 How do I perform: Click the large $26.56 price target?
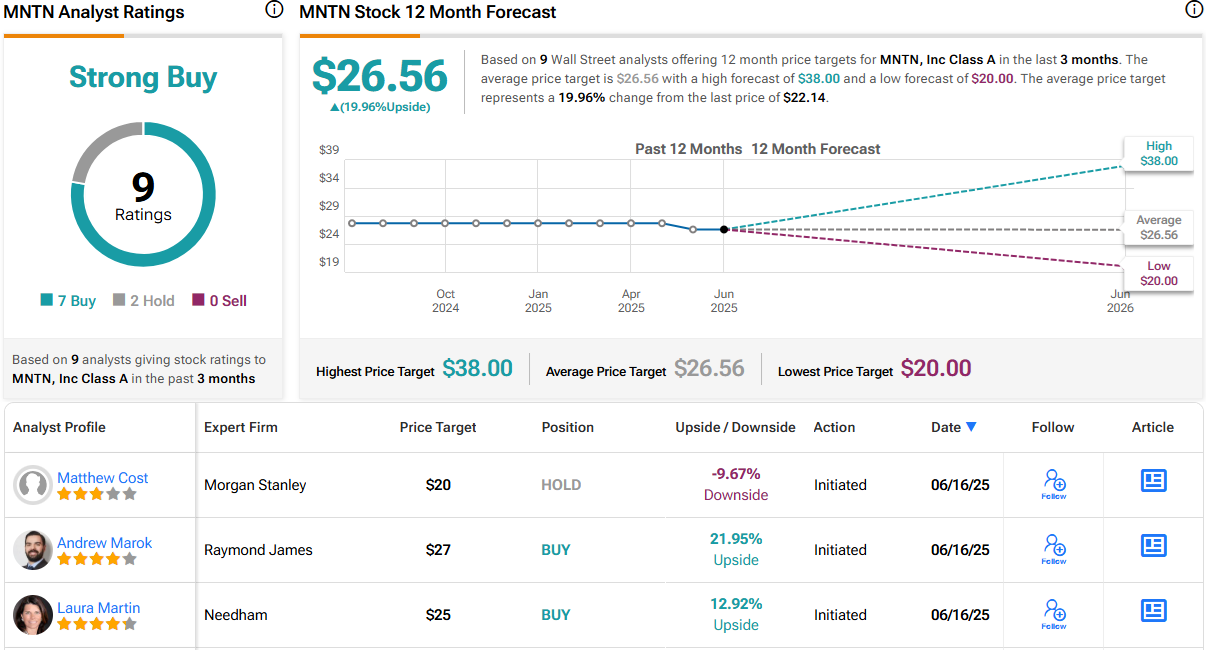click(380, 76)
